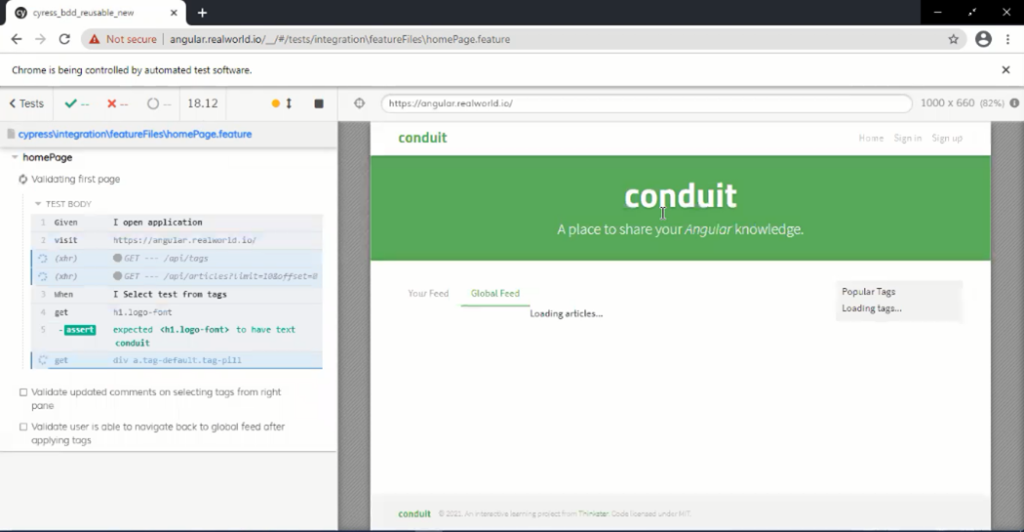Select the get h1.logo-font command

(176, 312)
